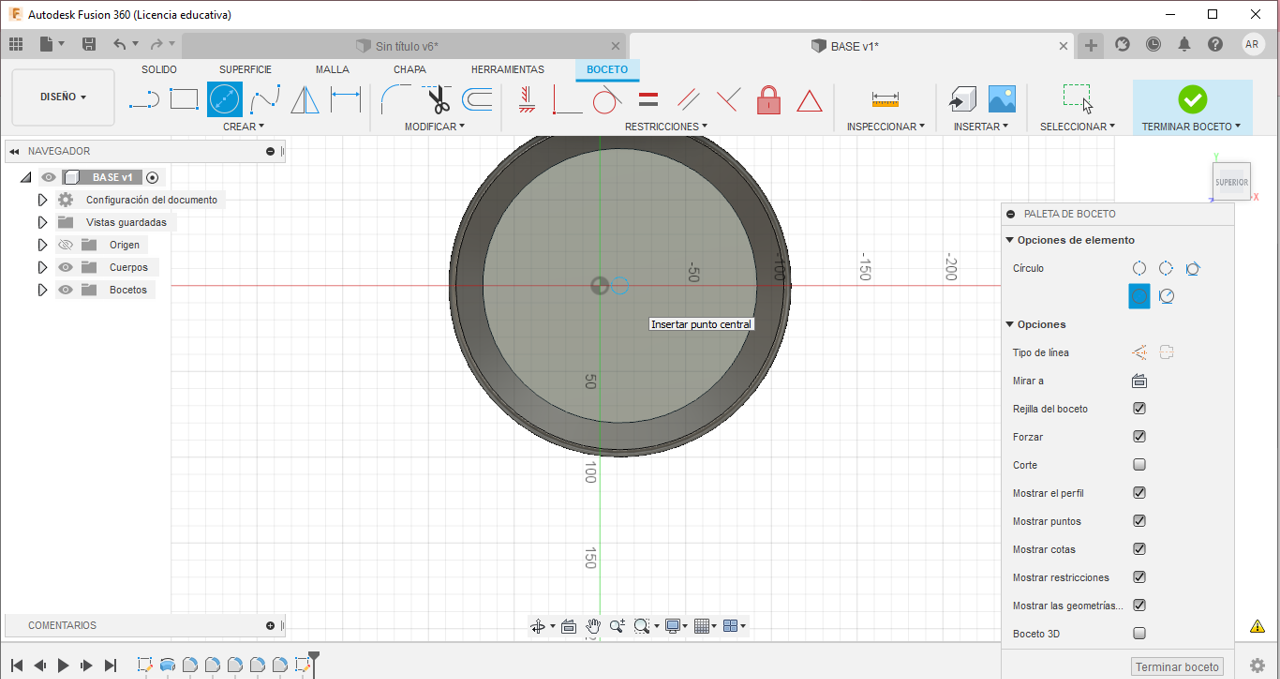Click the yellow warning triangle icon
This screenshot has width=1280, height=679.
pyautogui.click(x=1257, y=626)
